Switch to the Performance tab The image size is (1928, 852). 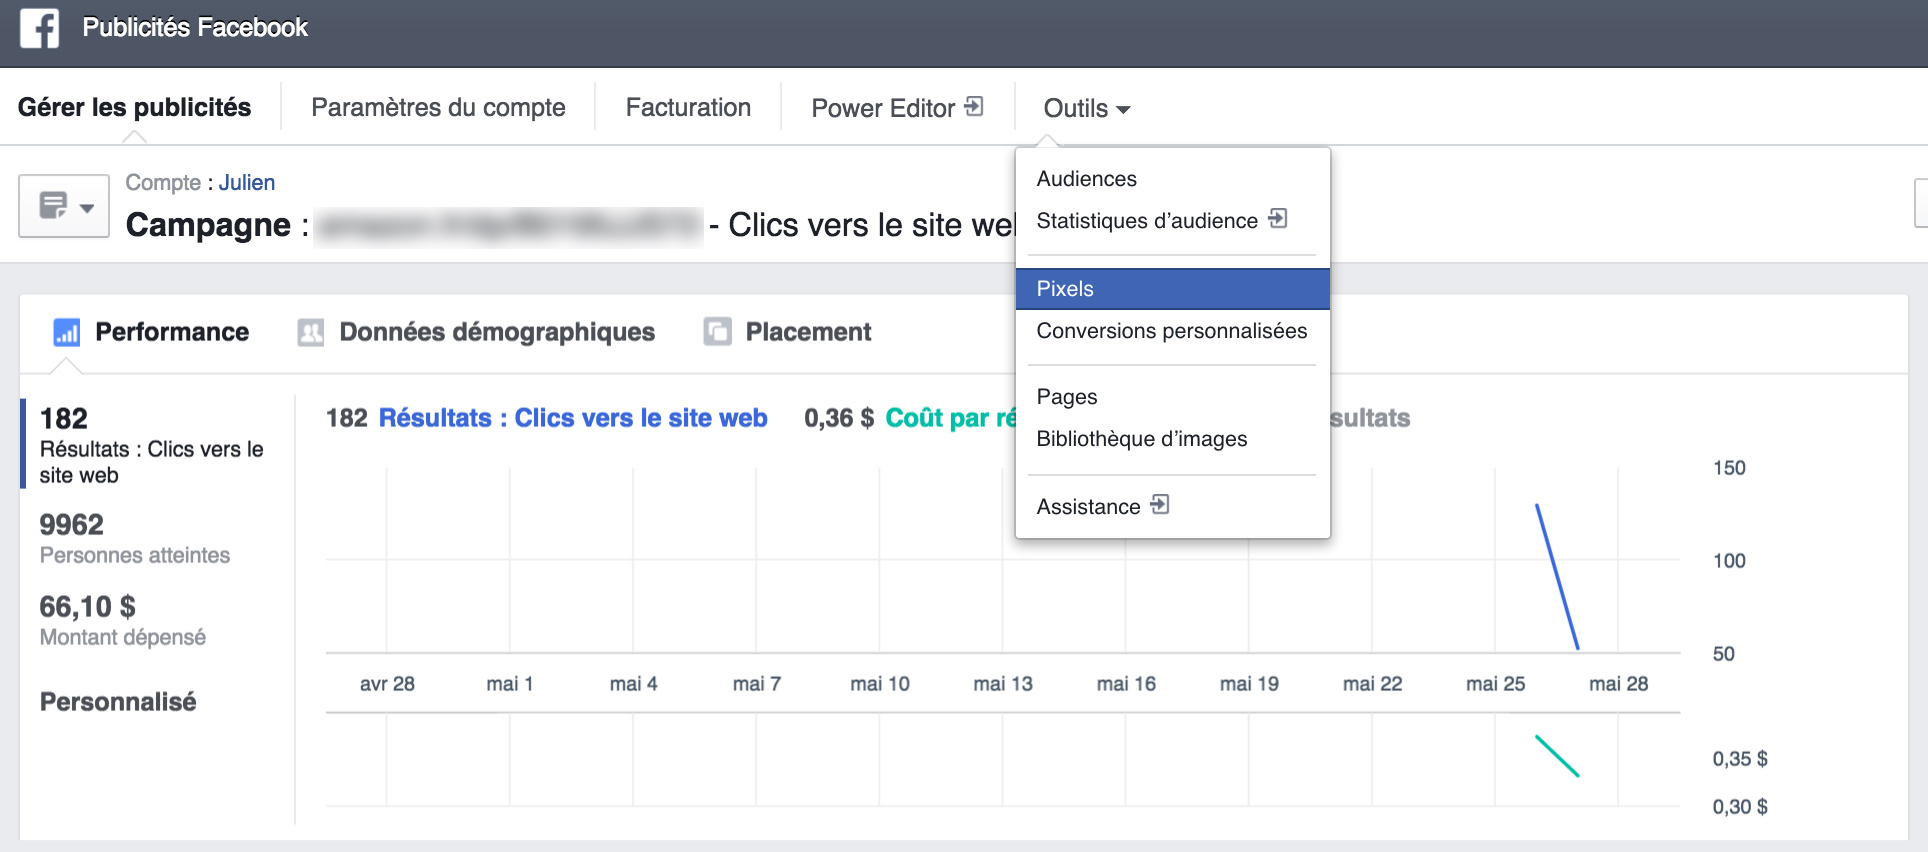click(151, 332)
